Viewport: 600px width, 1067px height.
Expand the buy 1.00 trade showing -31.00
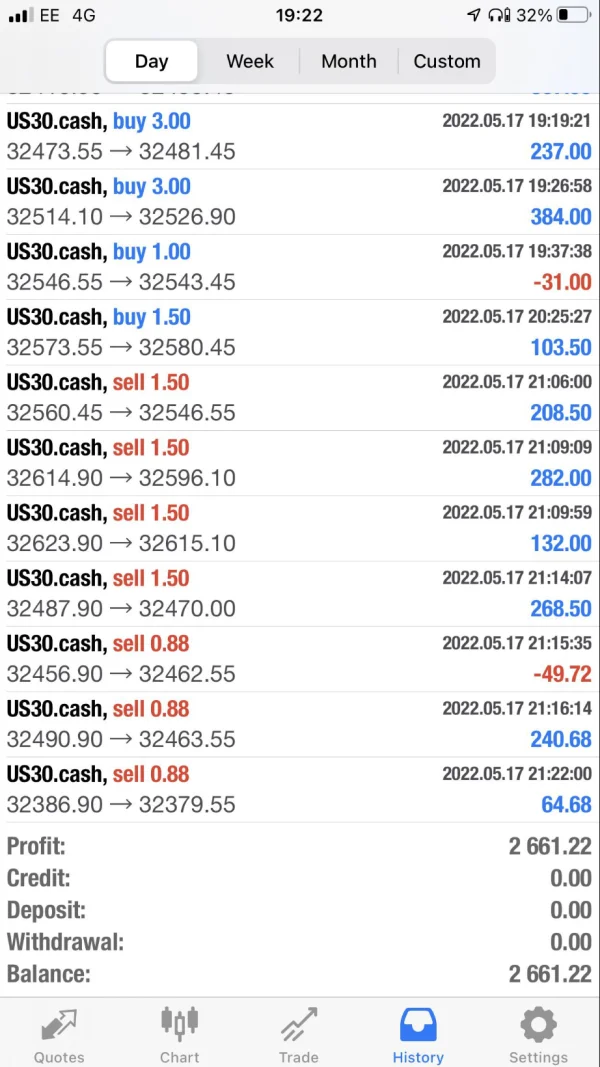pos(299,267)
